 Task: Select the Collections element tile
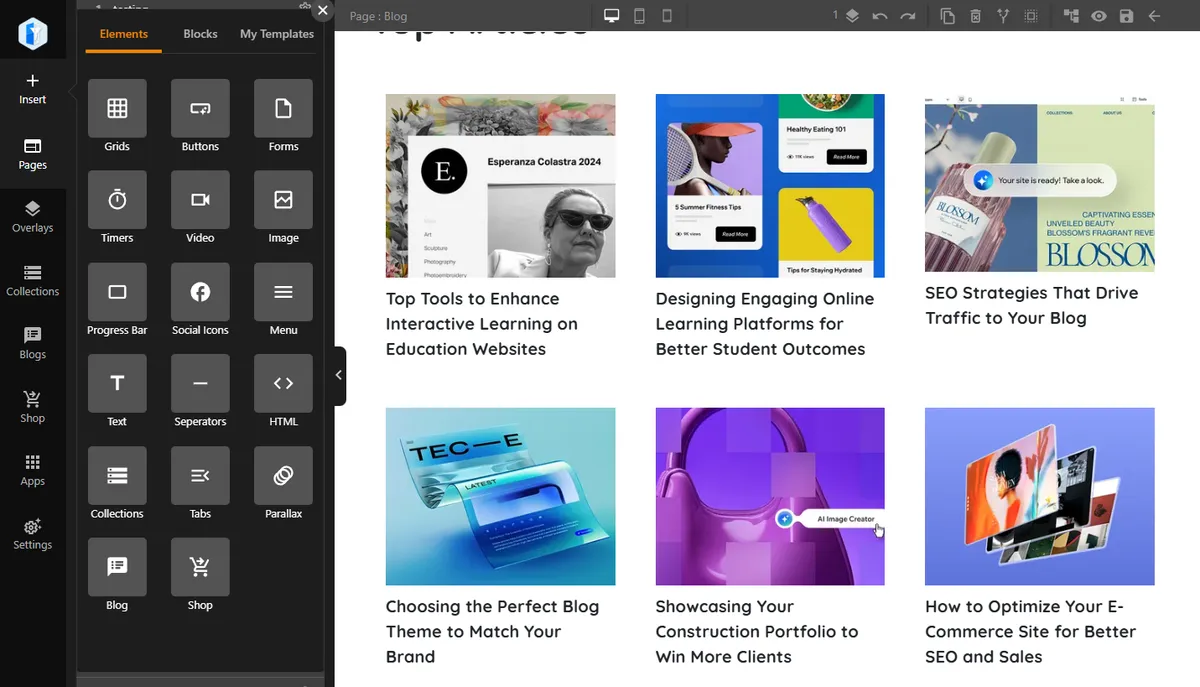117,475
